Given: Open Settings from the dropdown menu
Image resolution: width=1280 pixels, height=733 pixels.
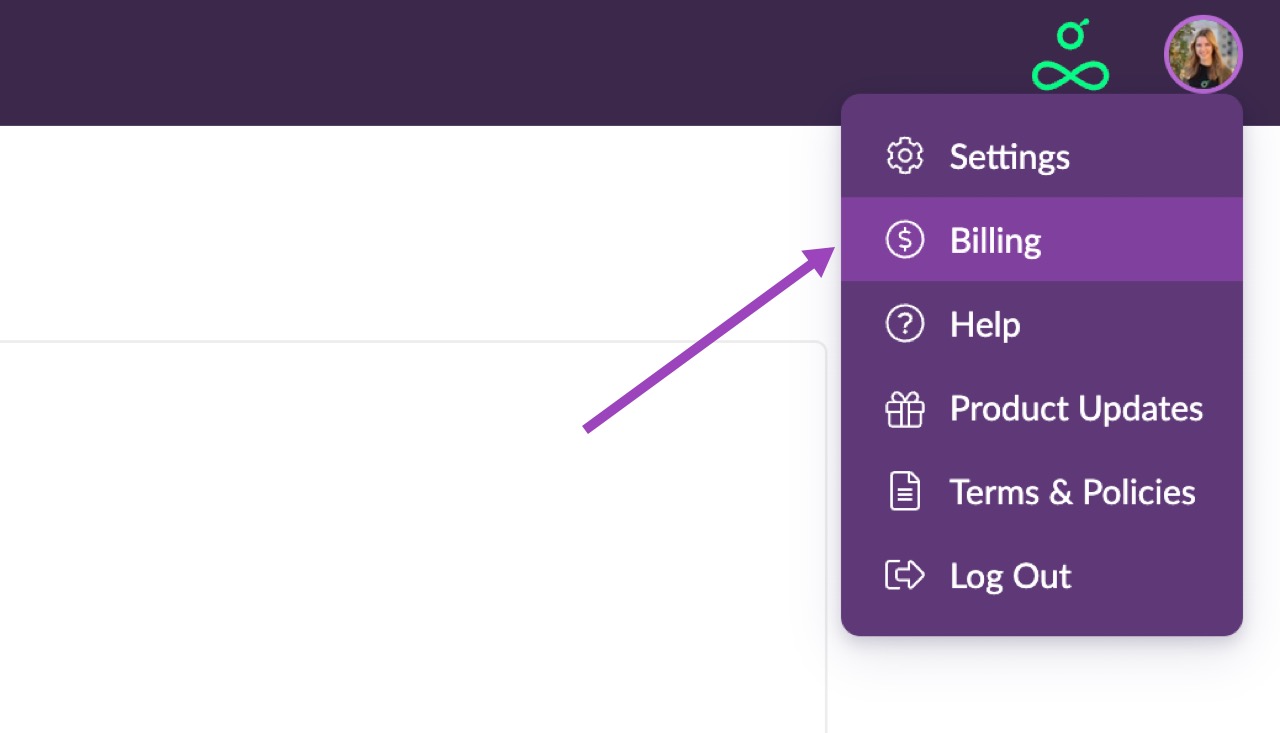Looking at the screenshot, I should tap(1042, 156).
